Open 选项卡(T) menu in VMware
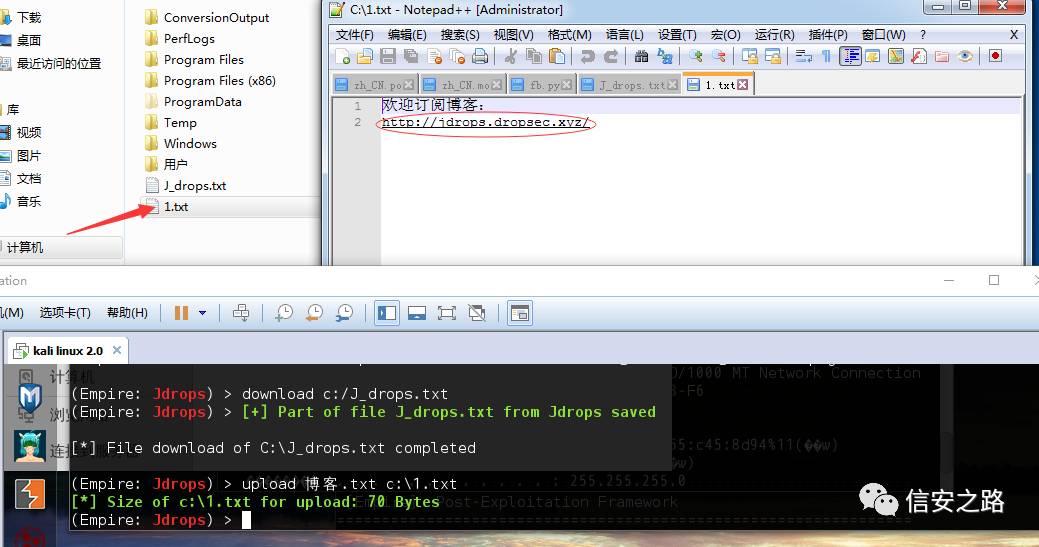The image size is (1039, 547). coord(65,313)
